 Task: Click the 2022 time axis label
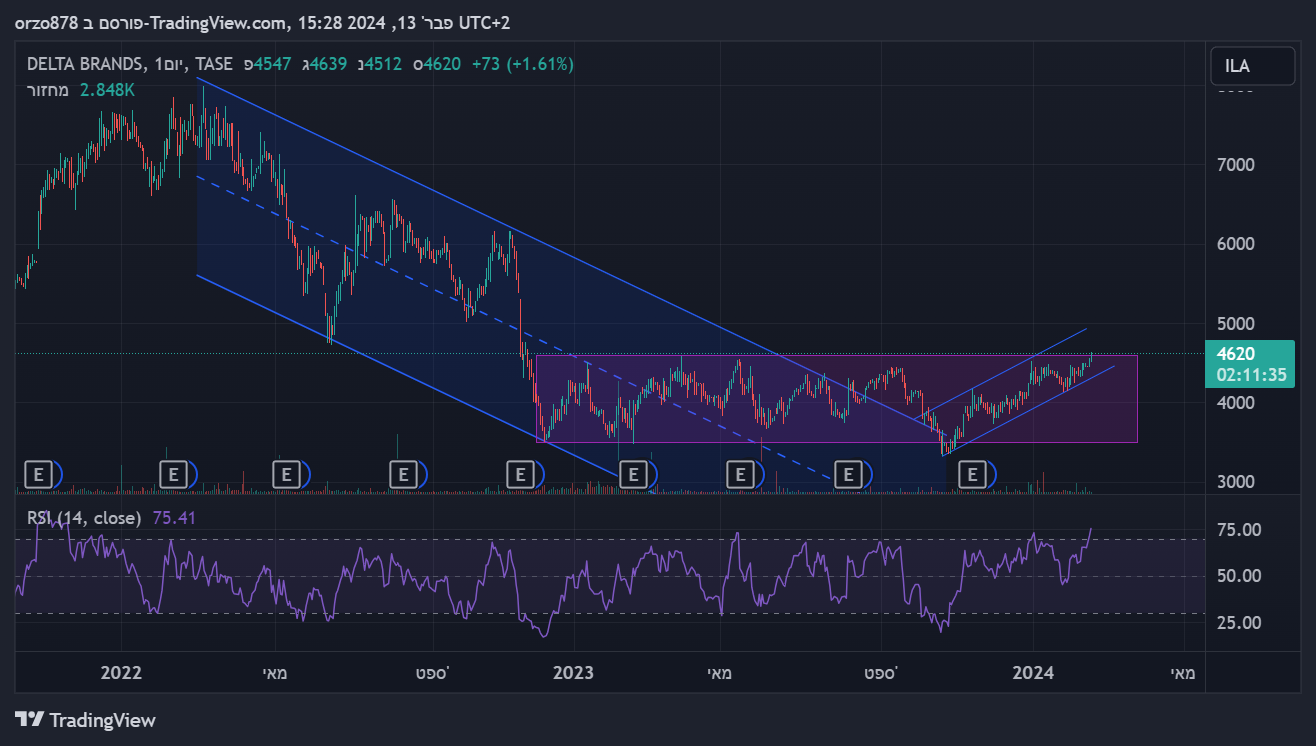122,673
